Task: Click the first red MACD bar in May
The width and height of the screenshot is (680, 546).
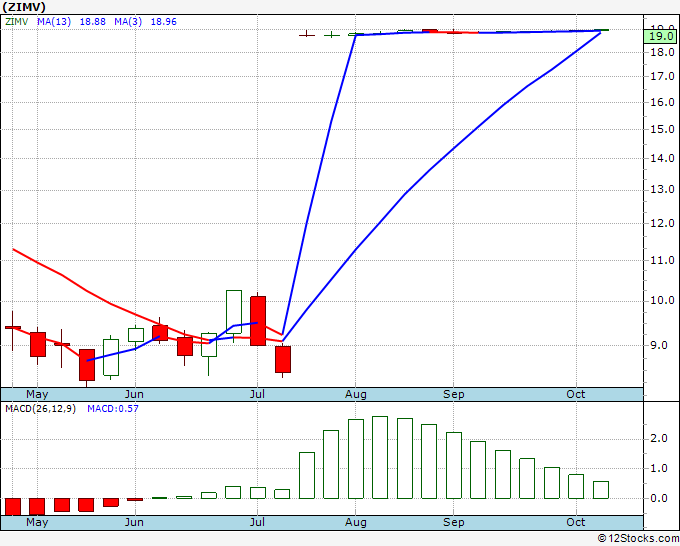Action: (x=13, y=507)
